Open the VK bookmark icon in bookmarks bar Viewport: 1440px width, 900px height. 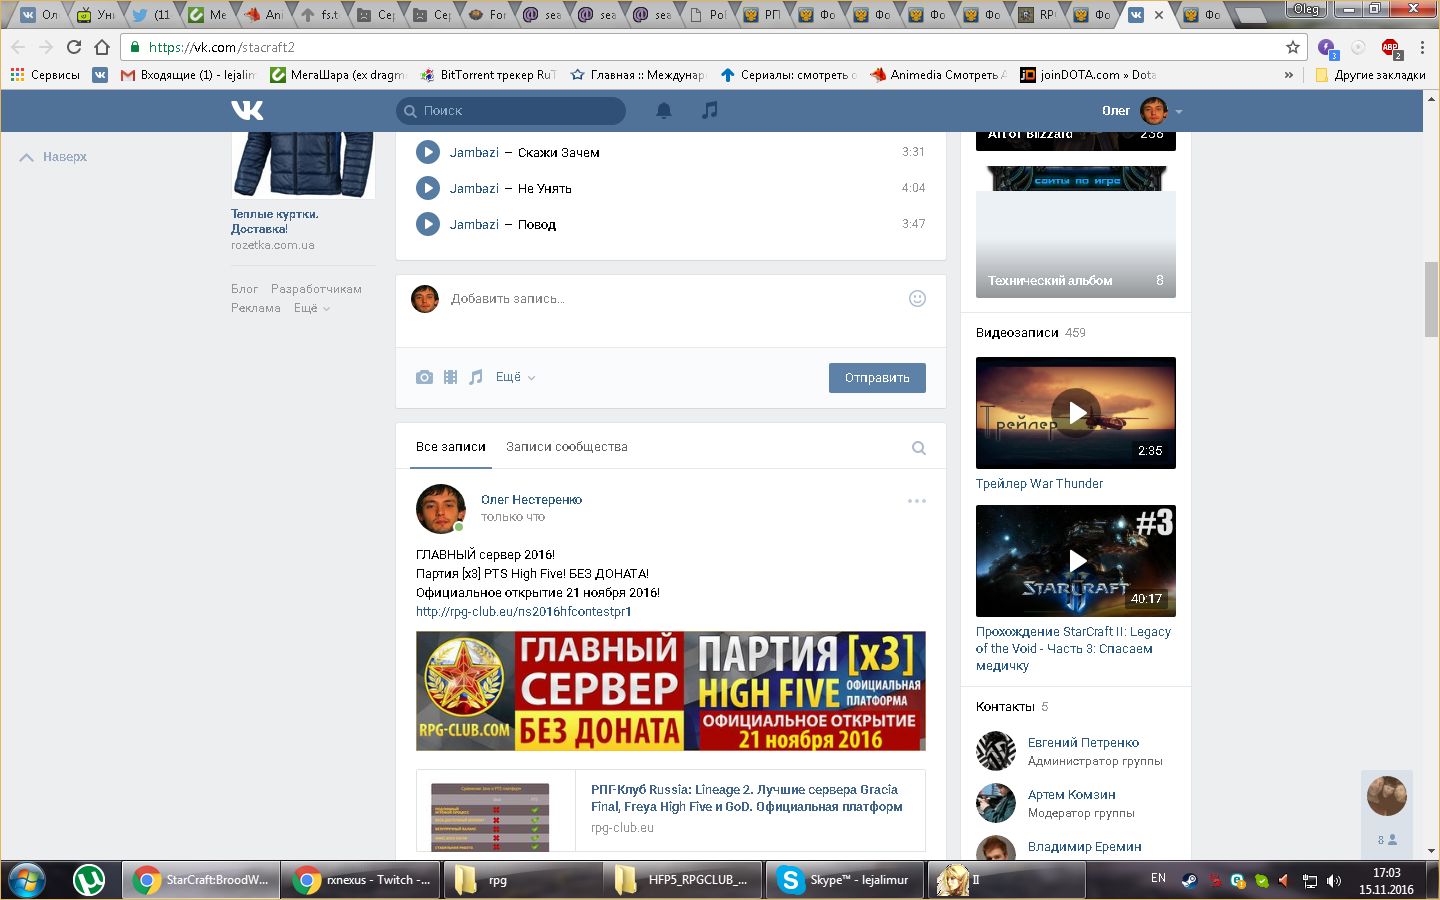(x=100, y=74)
